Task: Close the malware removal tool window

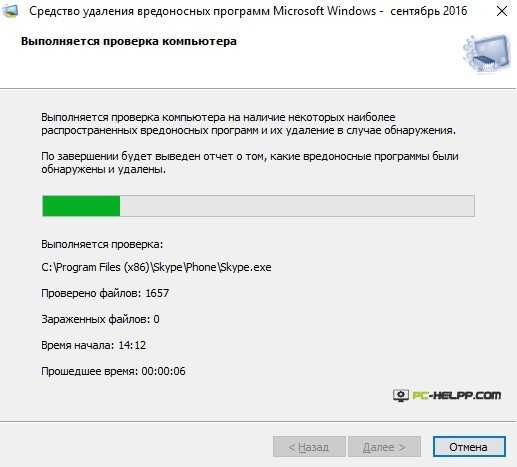Action: click(x=502, y=11)
